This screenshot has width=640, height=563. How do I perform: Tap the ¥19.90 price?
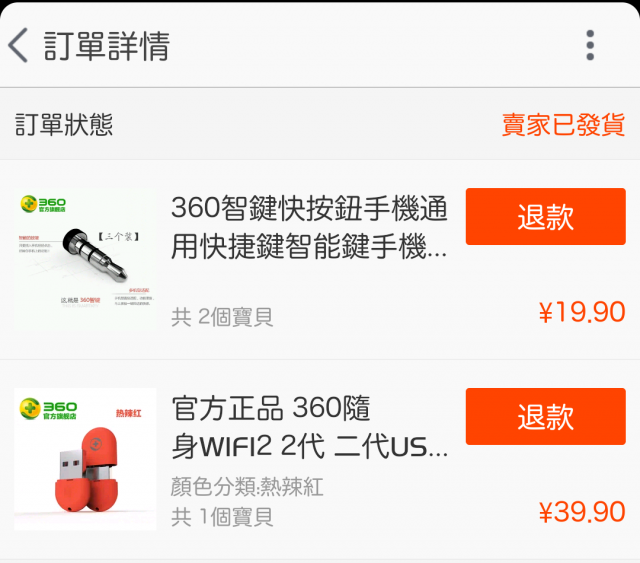click(x=582, y=312)
